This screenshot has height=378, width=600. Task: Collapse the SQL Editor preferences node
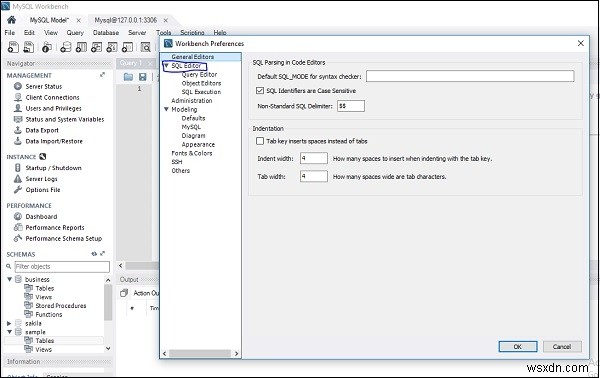pos(166,66)
